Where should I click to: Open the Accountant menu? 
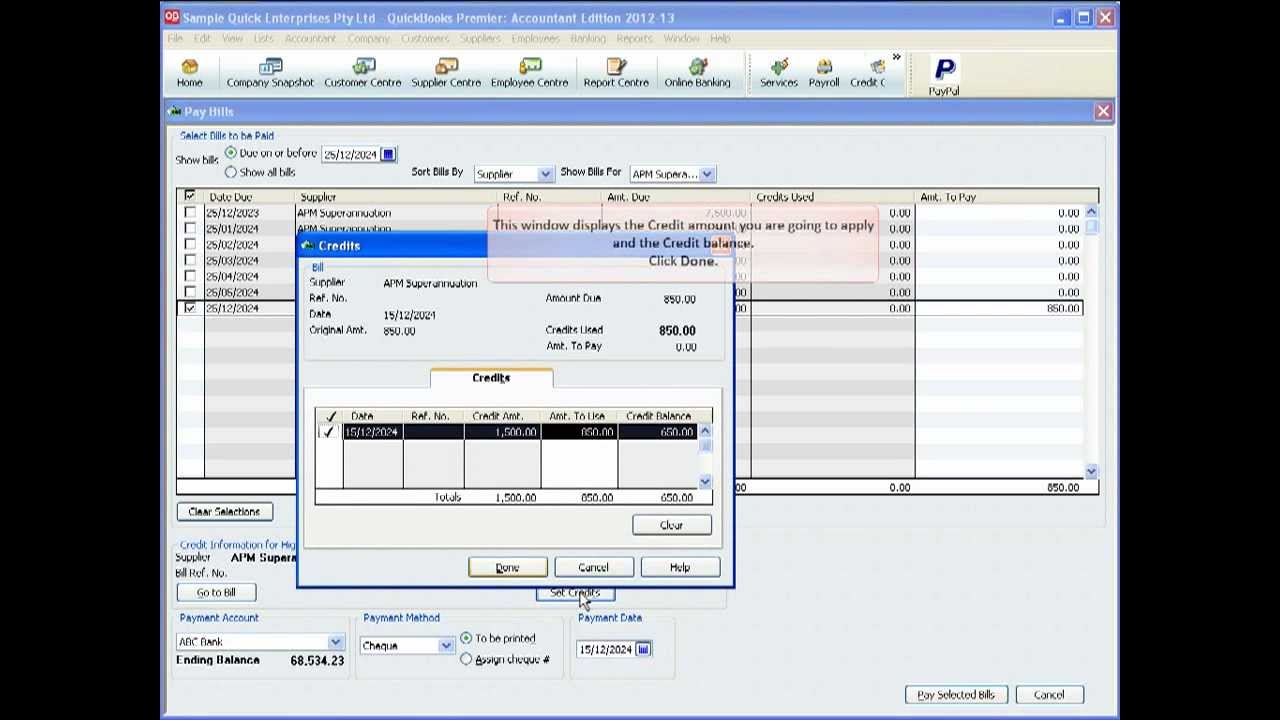click(x=310, y=38)
